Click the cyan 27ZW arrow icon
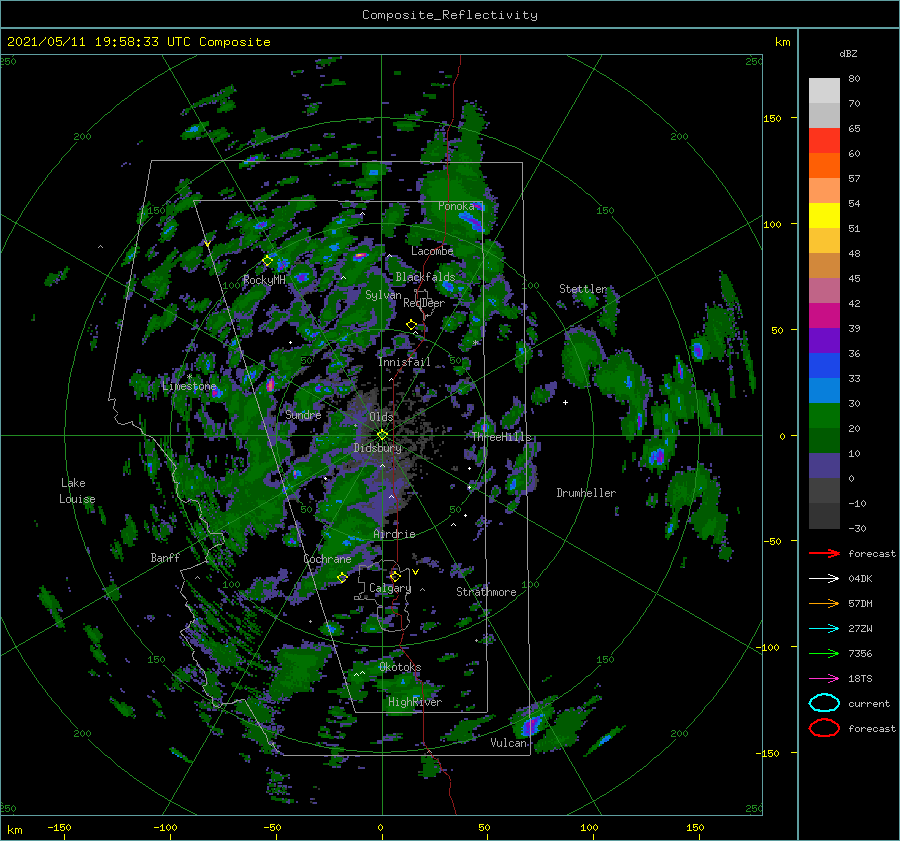 (x=824, y=629)
